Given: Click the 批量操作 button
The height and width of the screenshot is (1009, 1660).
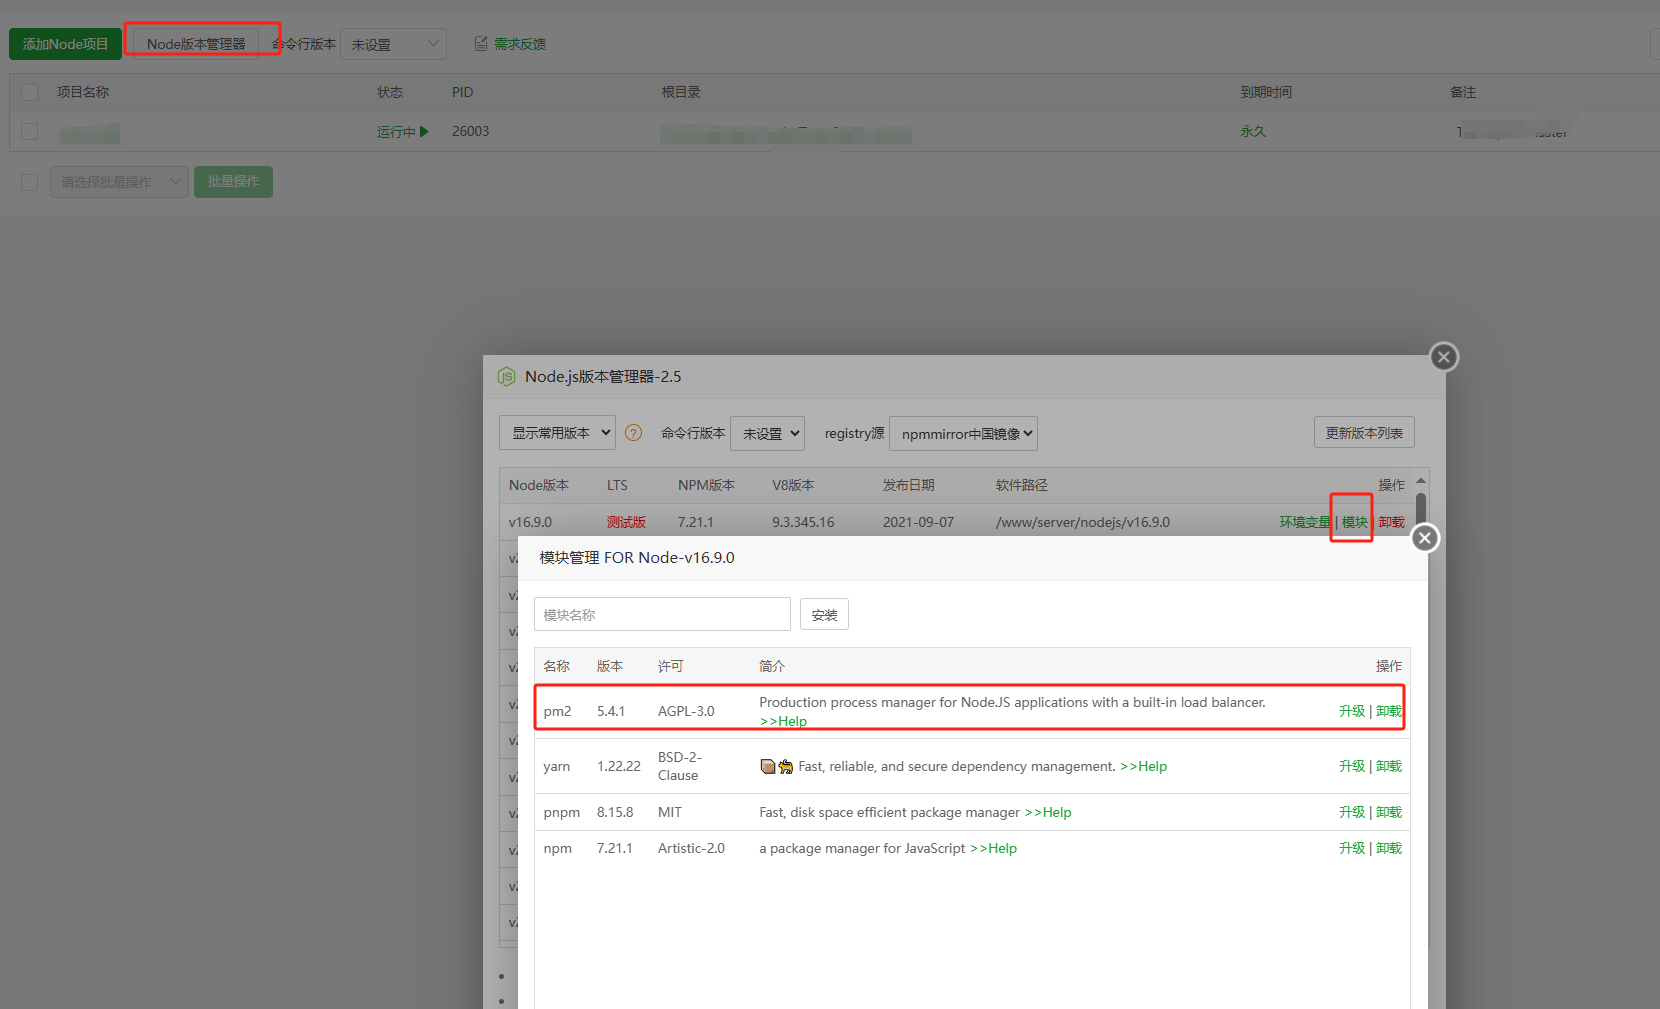Looking at the screenshot, I should [233, 182].
